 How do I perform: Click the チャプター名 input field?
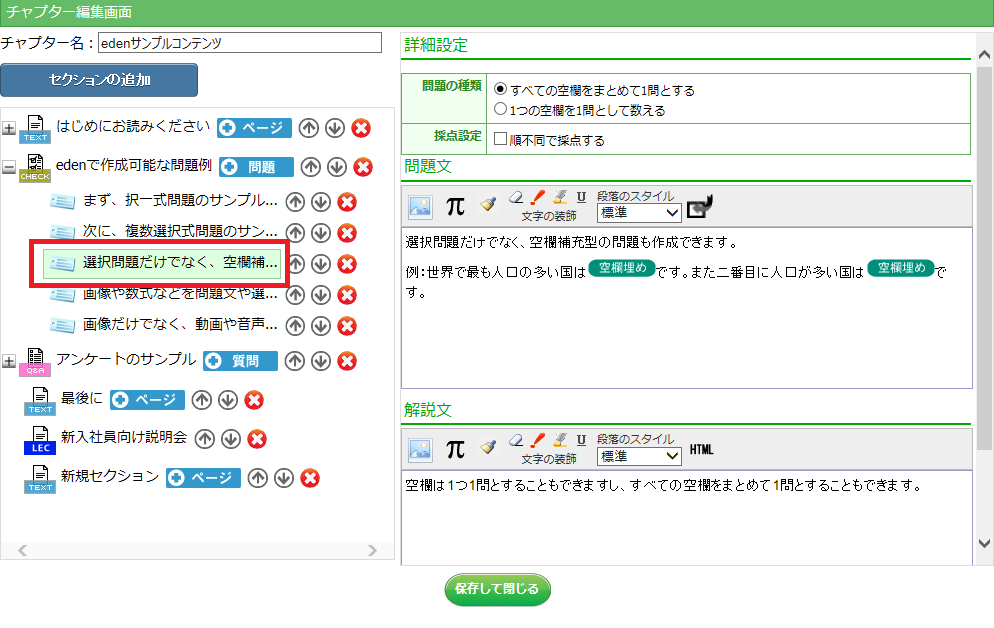pyautogui.click(x=240, y=42)
